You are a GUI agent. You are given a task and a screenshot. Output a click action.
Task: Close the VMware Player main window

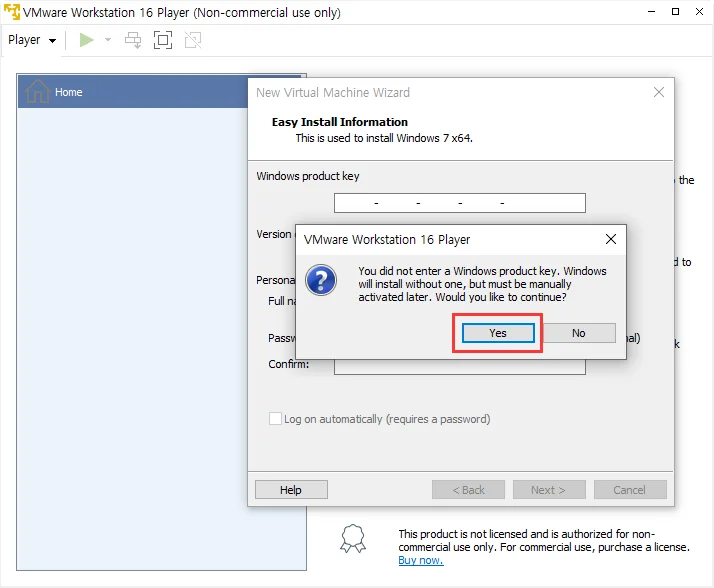699,12
